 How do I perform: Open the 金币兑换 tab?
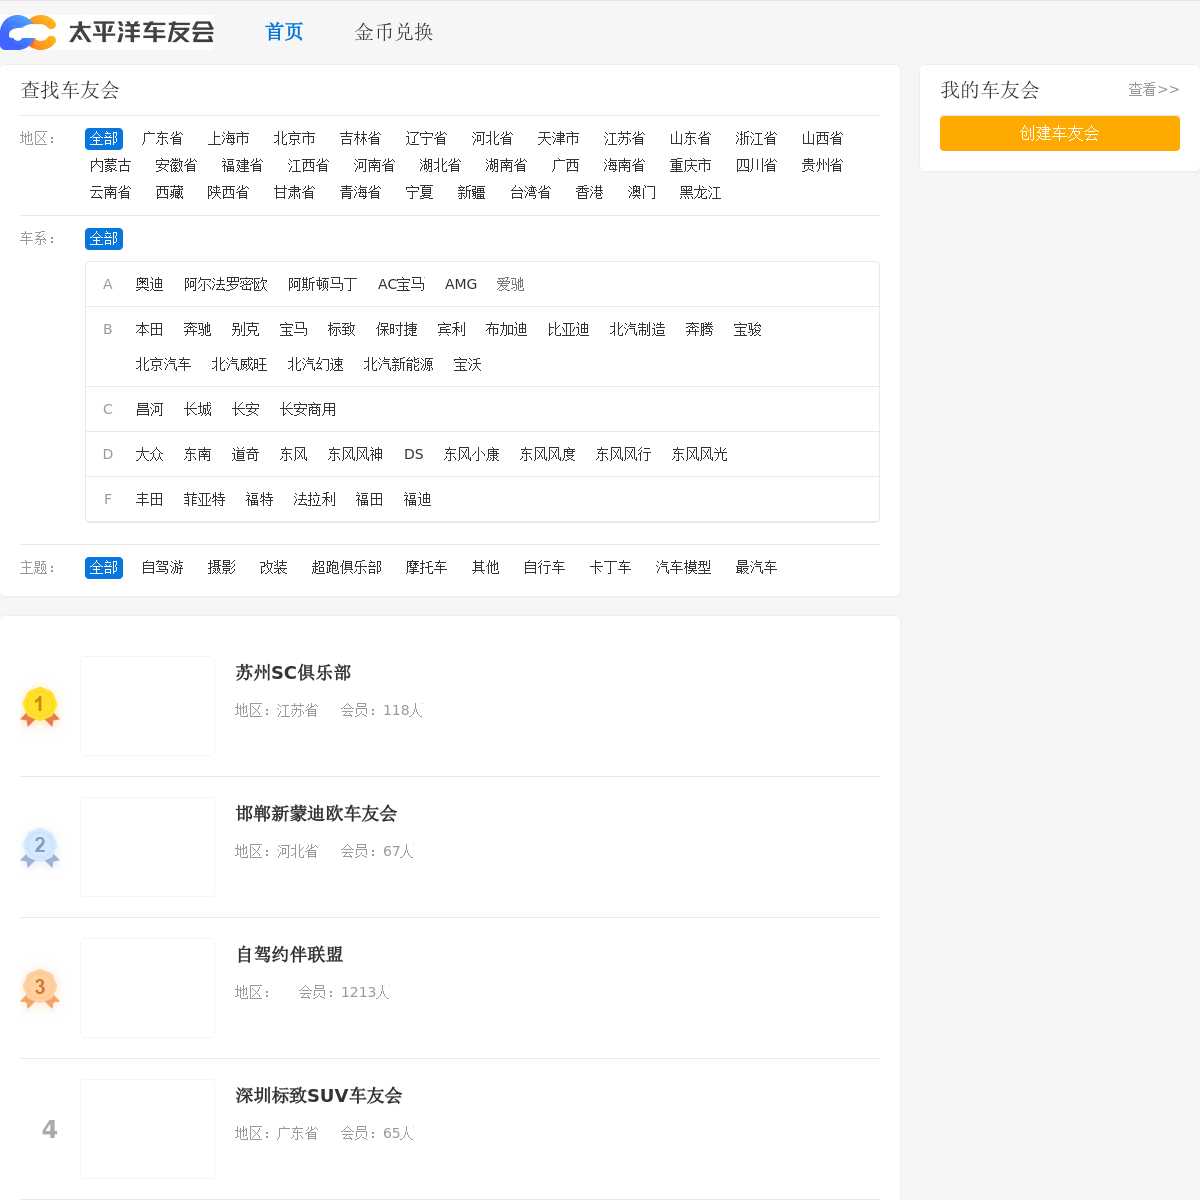[394, 32]
